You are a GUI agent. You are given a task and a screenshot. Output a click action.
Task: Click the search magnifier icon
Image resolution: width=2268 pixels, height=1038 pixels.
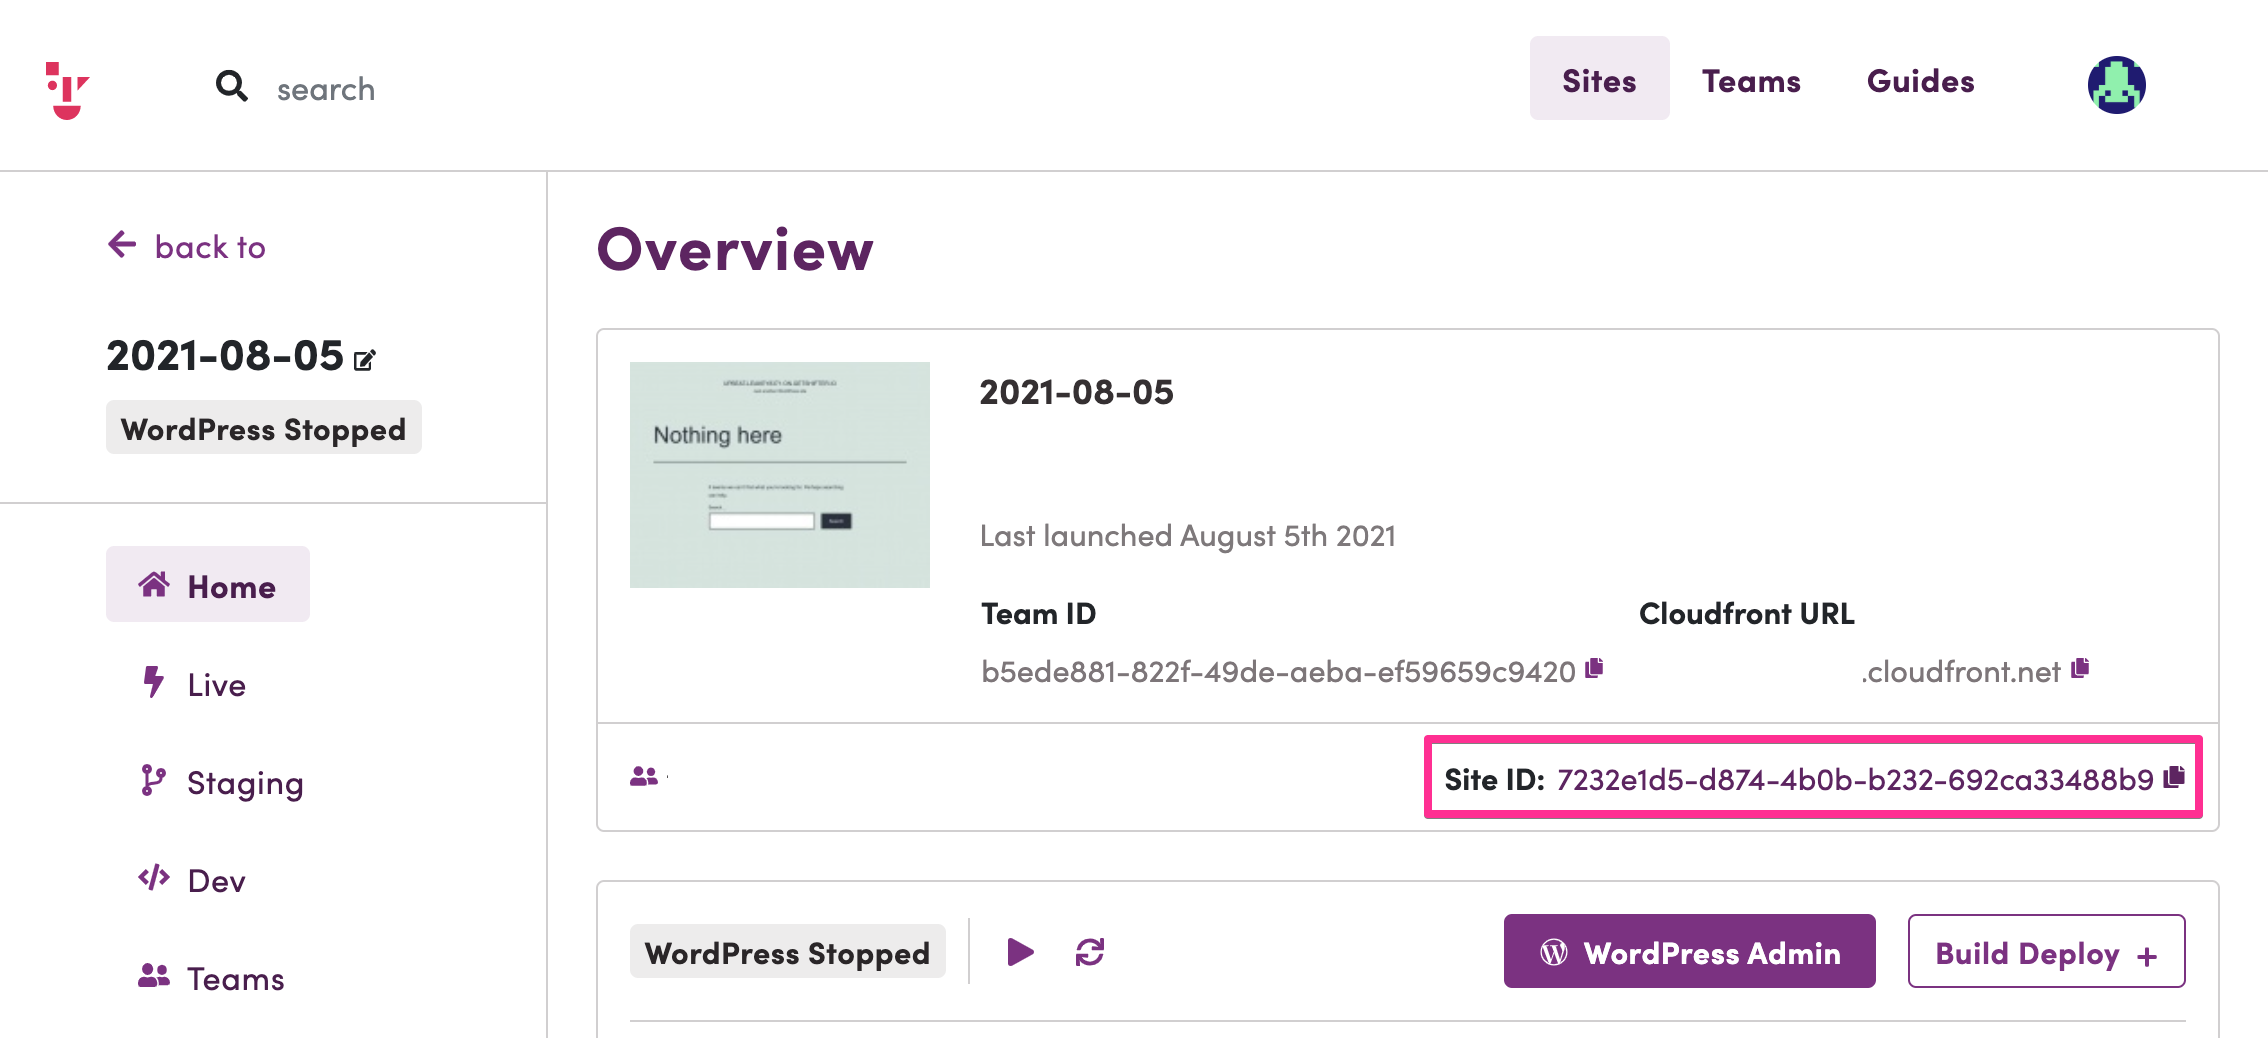[x=231, y=86]
